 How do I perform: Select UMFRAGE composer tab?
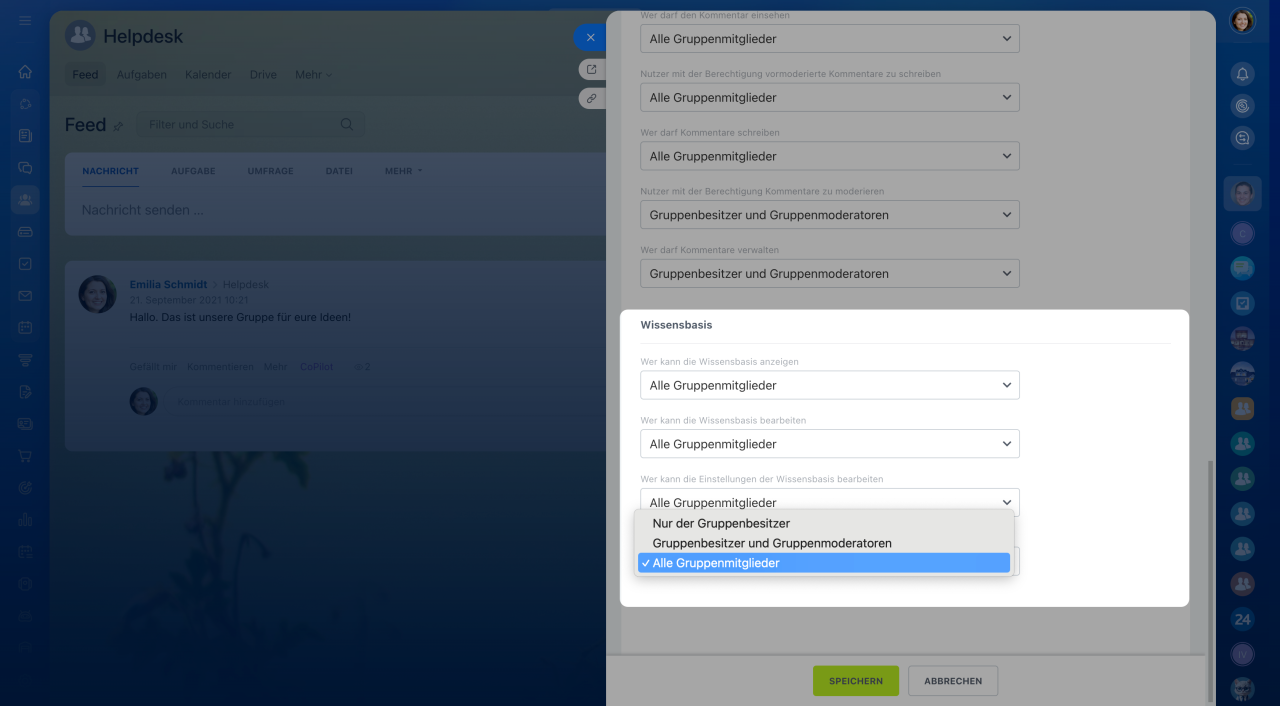[x=271, y=171]
